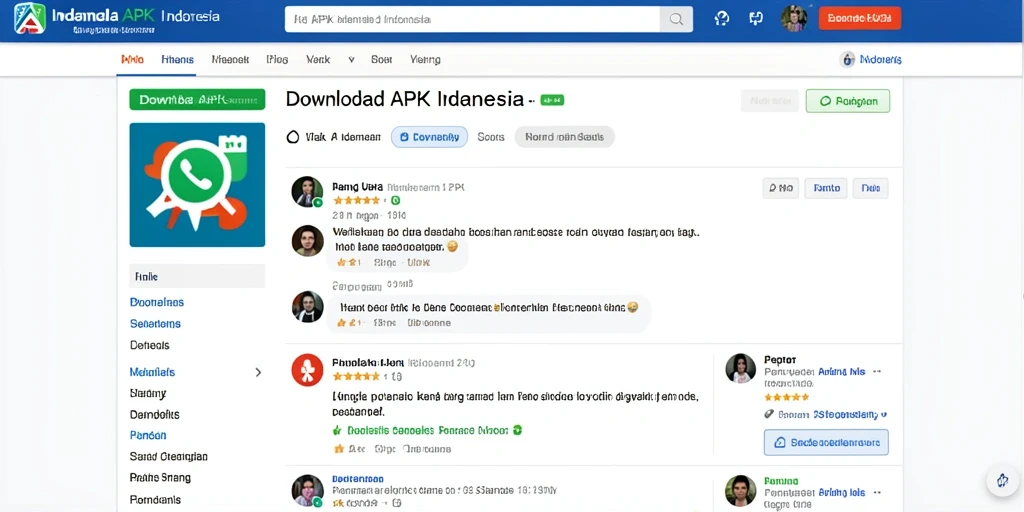Click green circle icon beside Pamg Uera's stars

coord(395,200)
